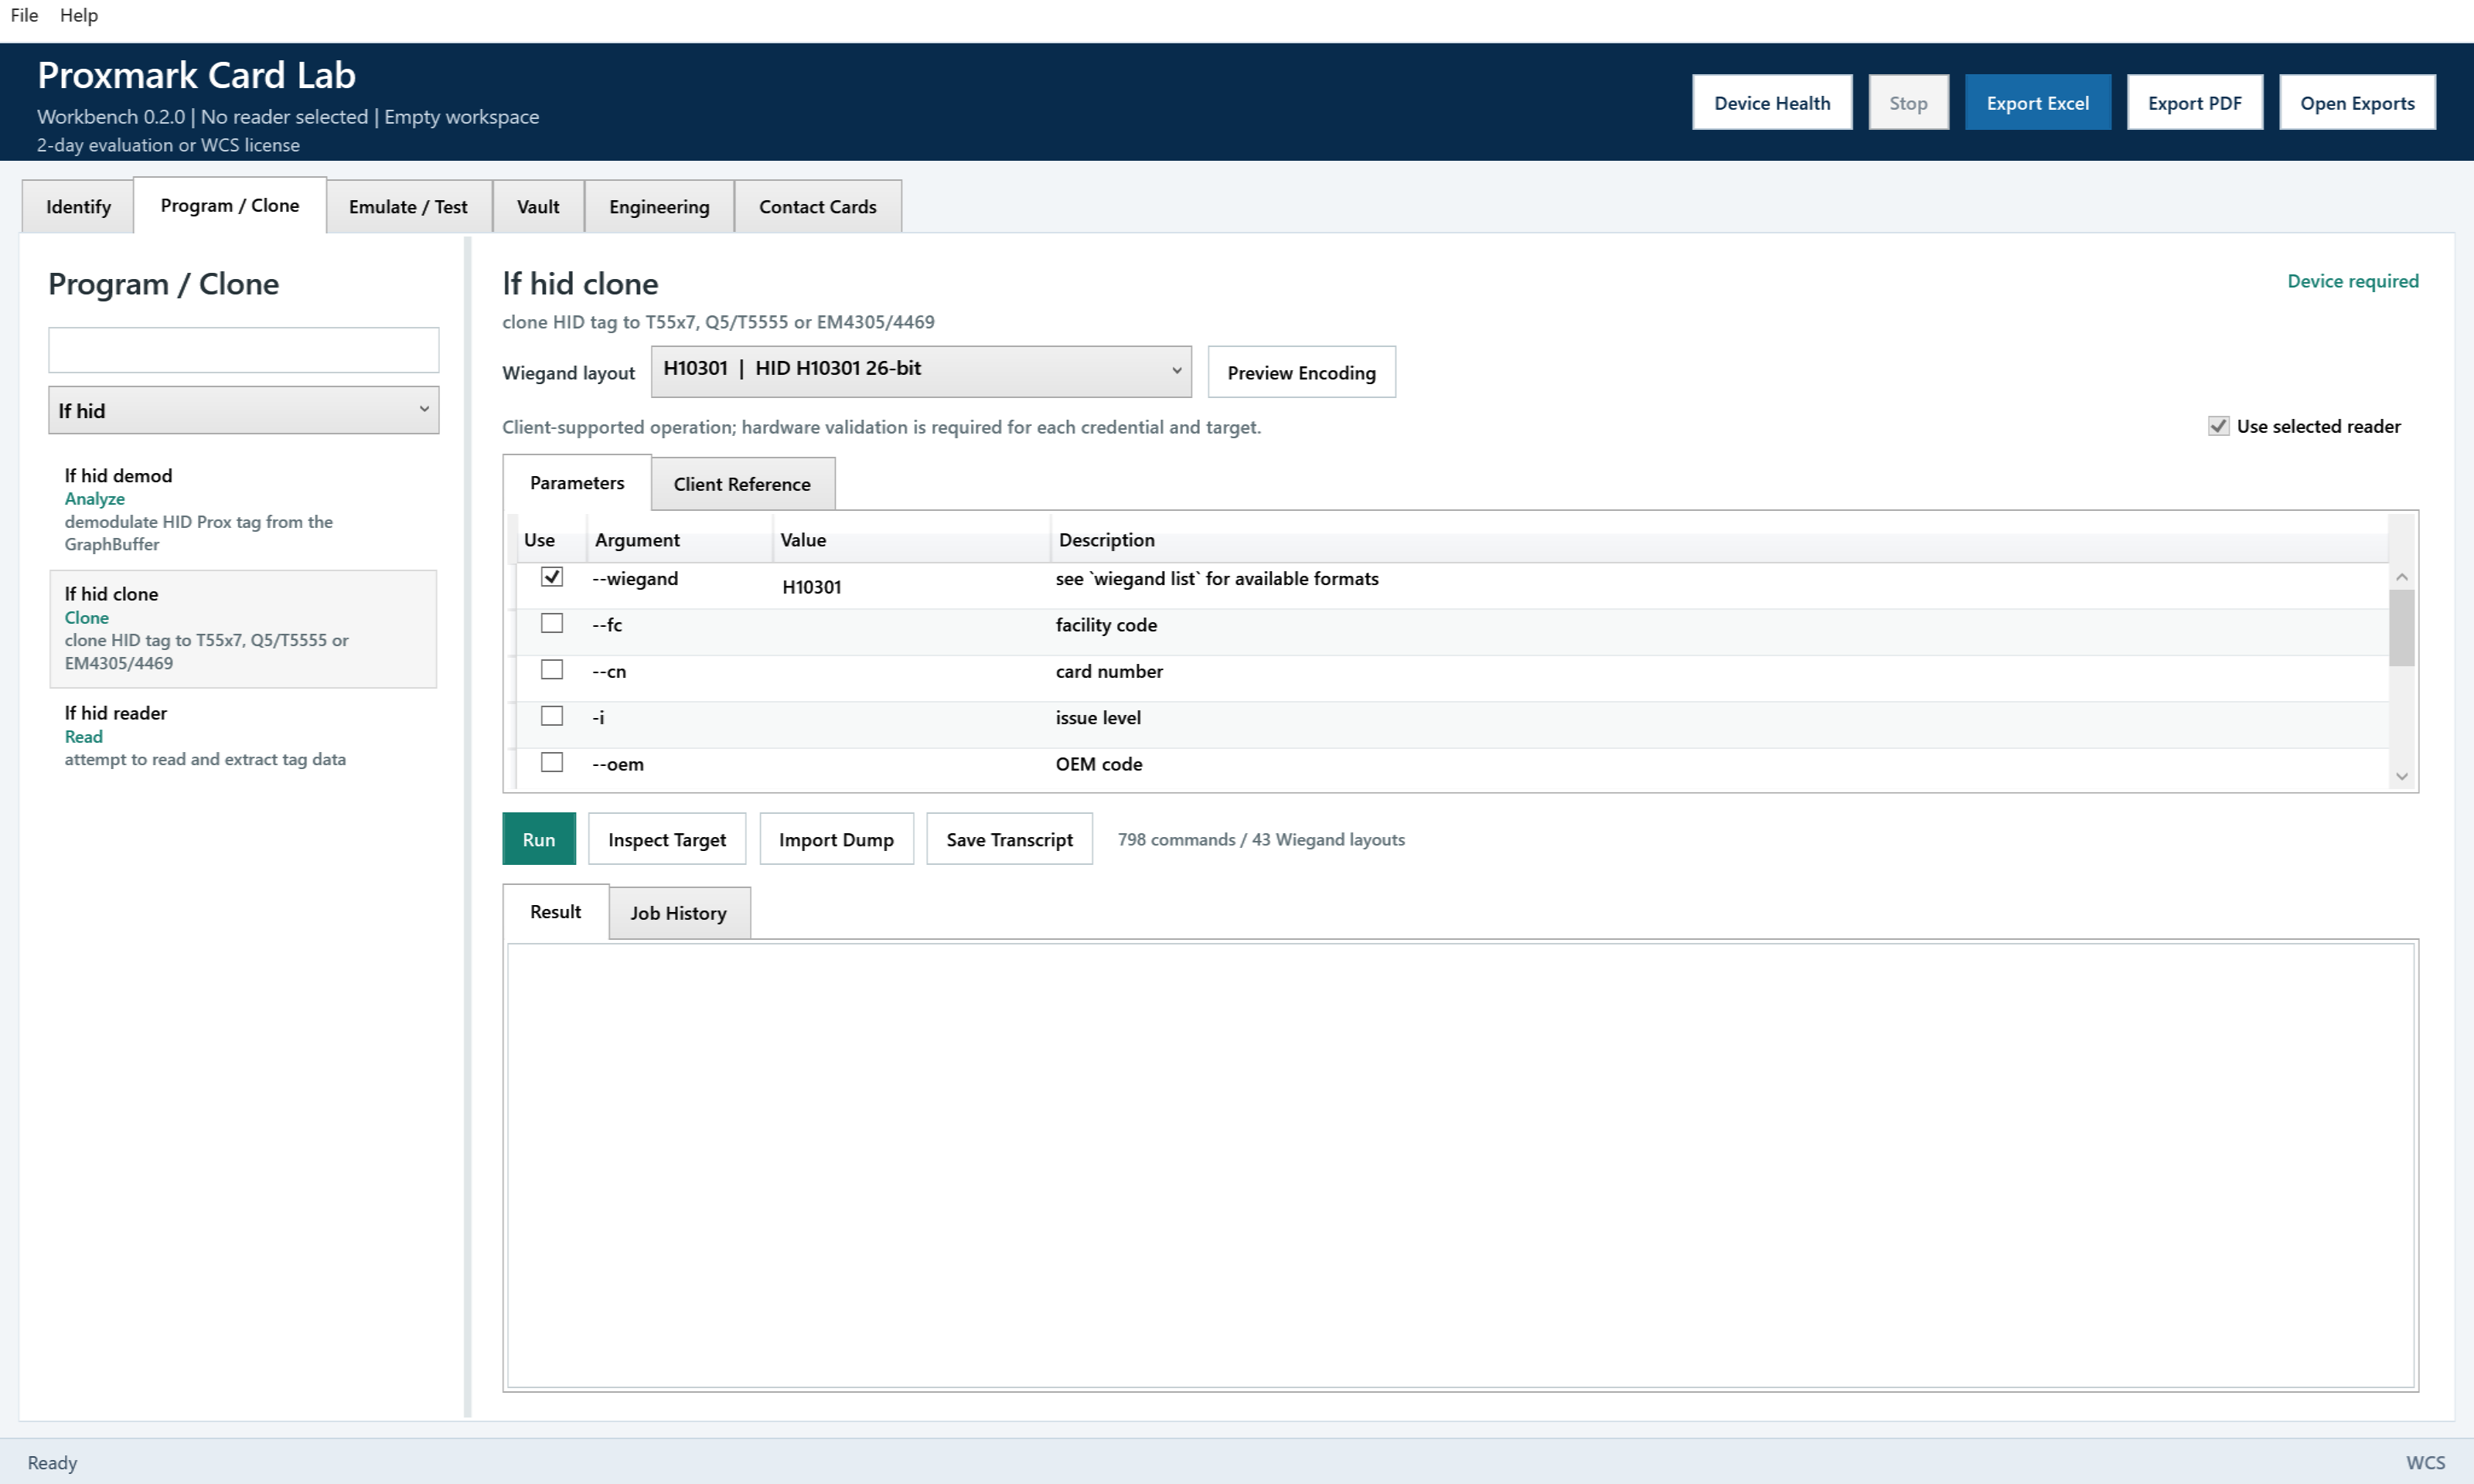Uncheck the --wiegand argument checkbox

(x=552, y=578)
